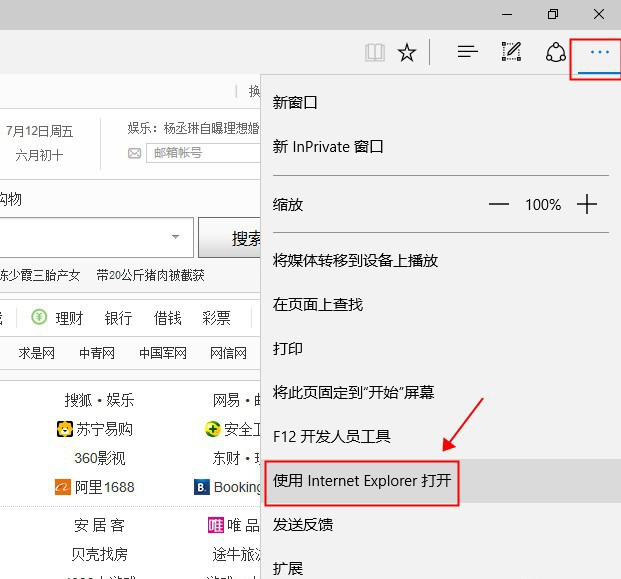Click into the main search text box
Viewport: 621px width, 579px height.
[96, 237]
